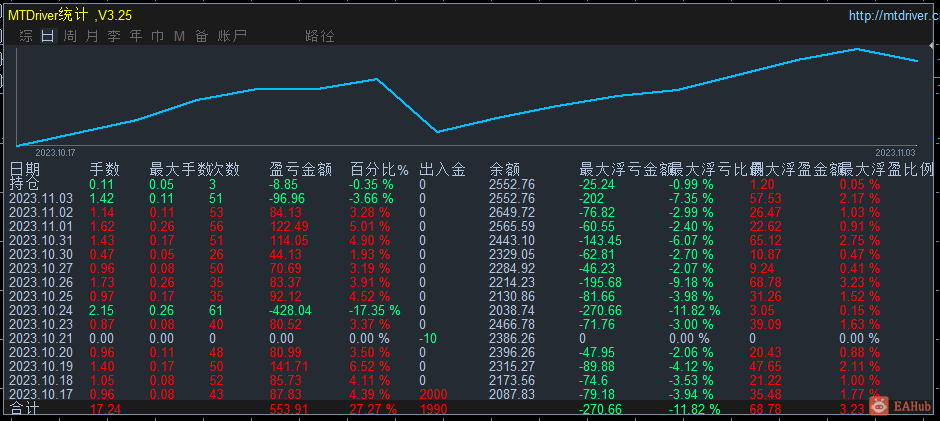Click the 日期 column header
Image resolution: width=940 pixels, height=421 pixels.
point(25,170)
